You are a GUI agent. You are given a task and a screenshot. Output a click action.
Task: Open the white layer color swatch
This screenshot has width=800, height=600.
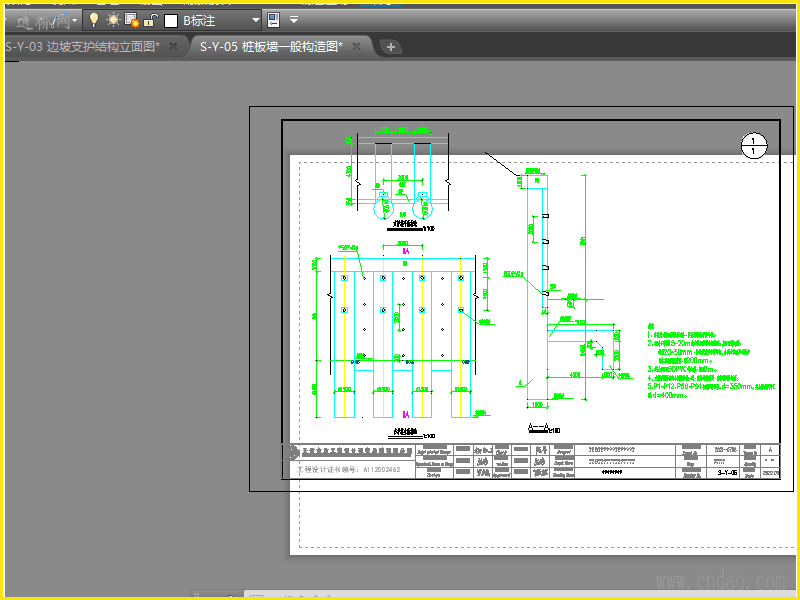pos(171,21)
